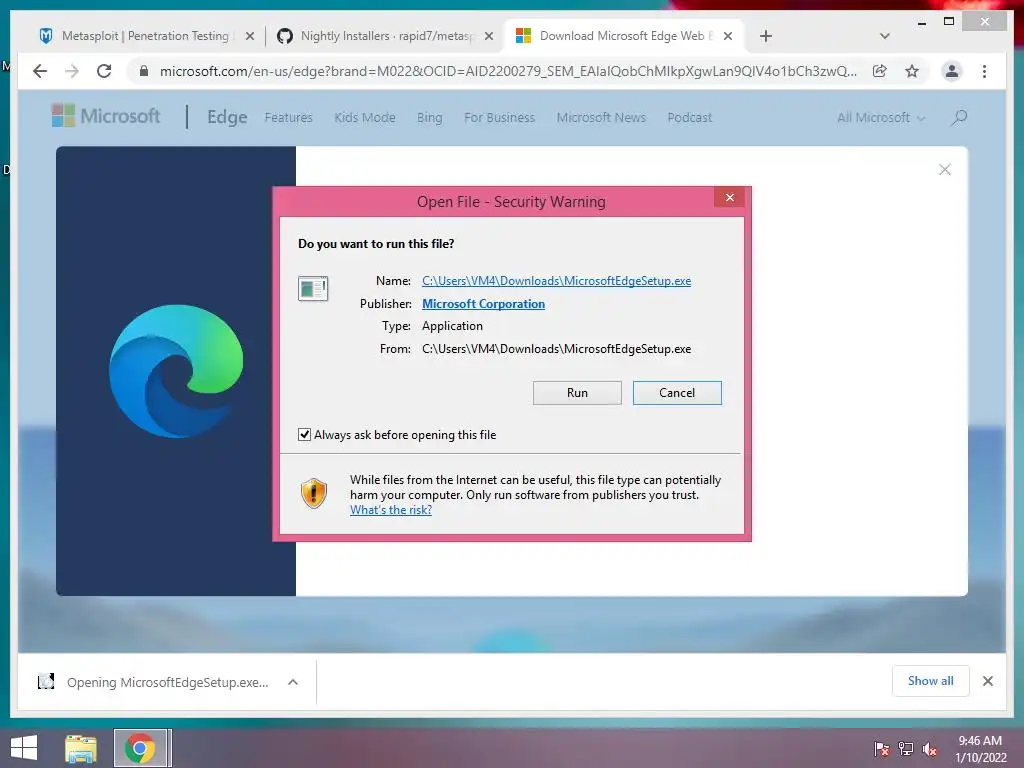1024x768 pixels.
Task: Open the Chrome profile avatar
Action: coord(952,71)
